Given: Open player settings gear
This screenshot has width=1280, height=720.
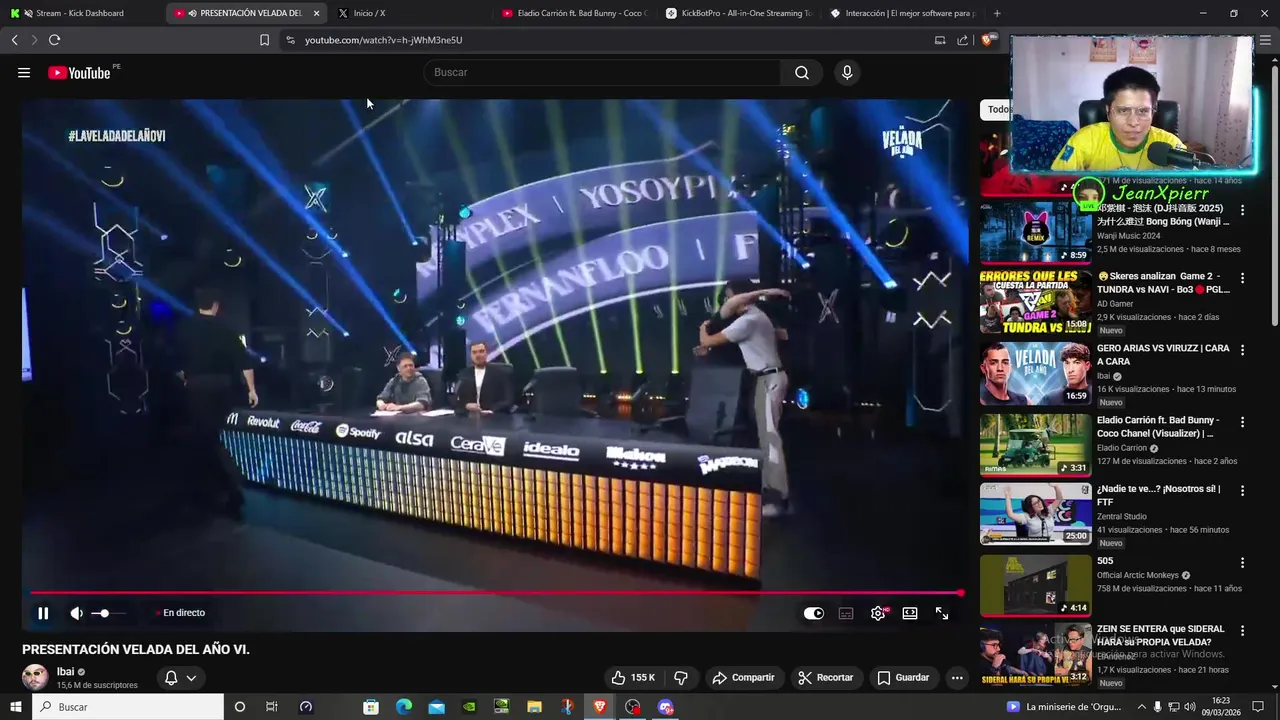Looking at the screenshot, I should tap(878, 613).
